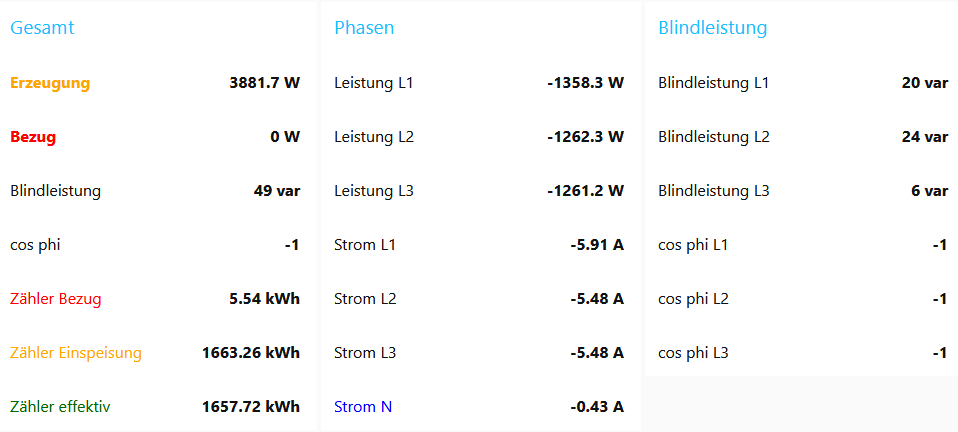This screenshot has height=432, width=958.
Task: Click the Strom N value -0.43 A
Action: pos(597,407)
